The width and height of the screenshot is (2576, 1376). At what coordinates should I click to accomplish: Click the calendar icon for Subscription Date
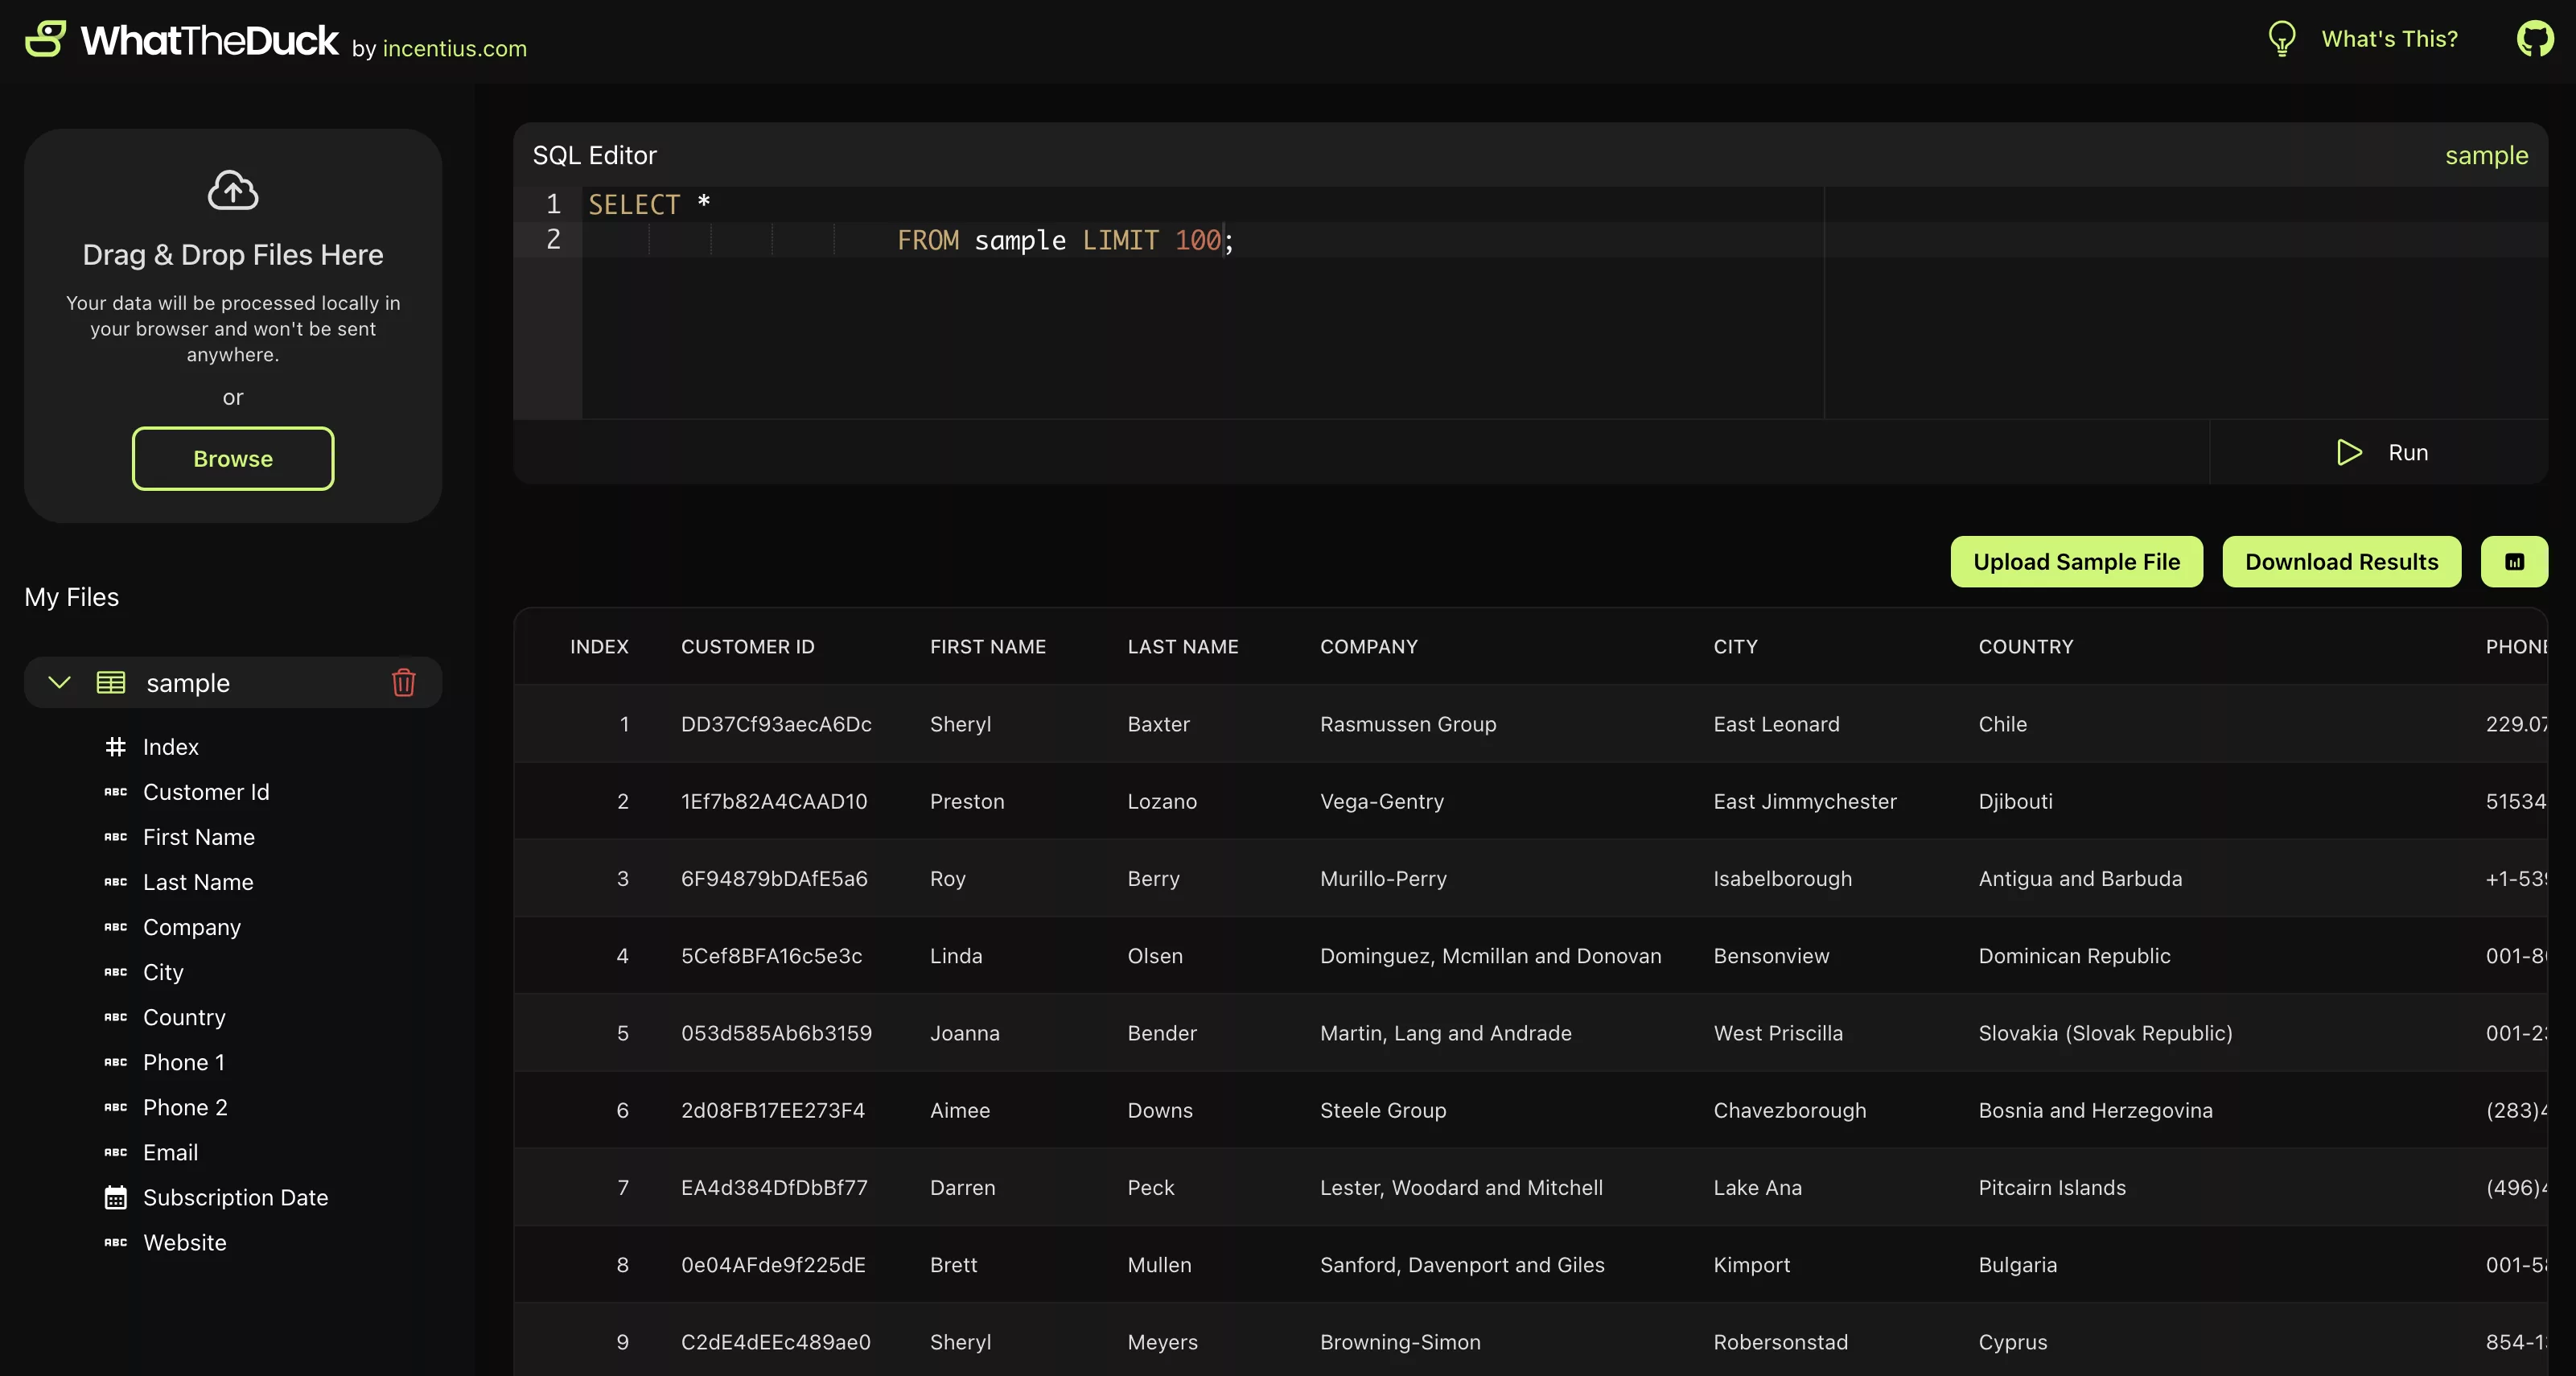click(116, 1197)
